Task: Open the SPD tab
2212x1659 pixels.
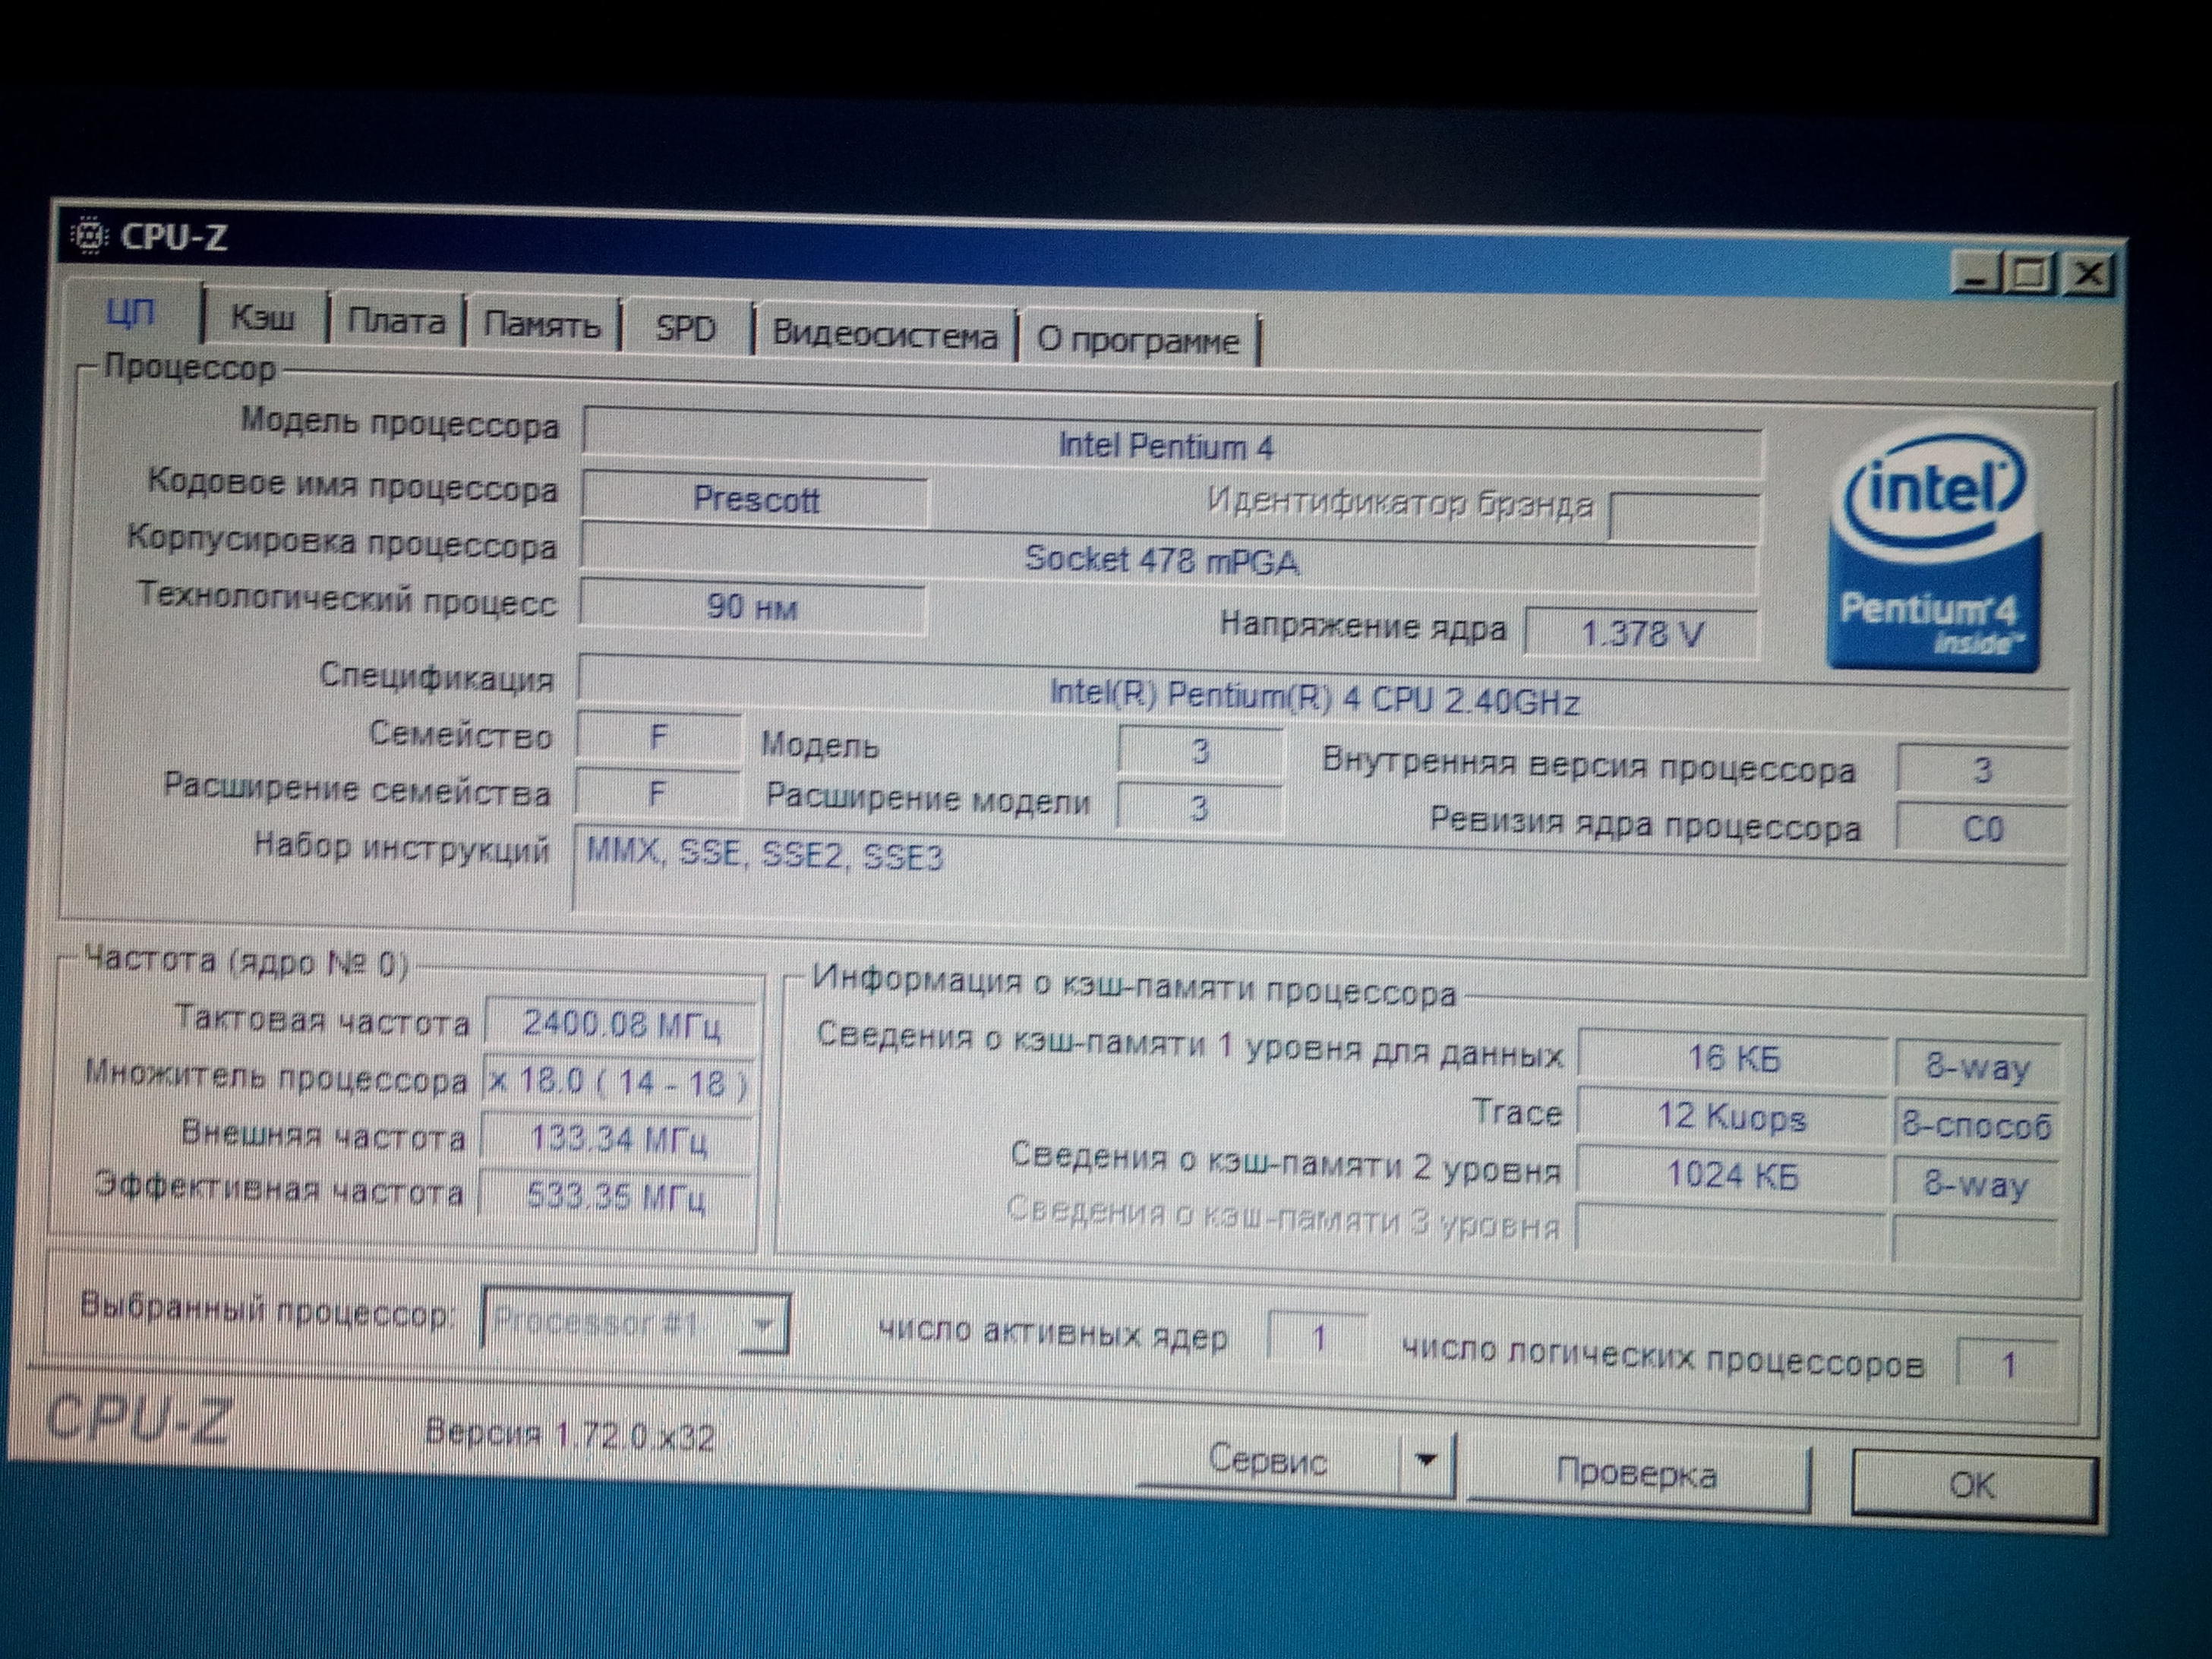Action: pos(685,329)
